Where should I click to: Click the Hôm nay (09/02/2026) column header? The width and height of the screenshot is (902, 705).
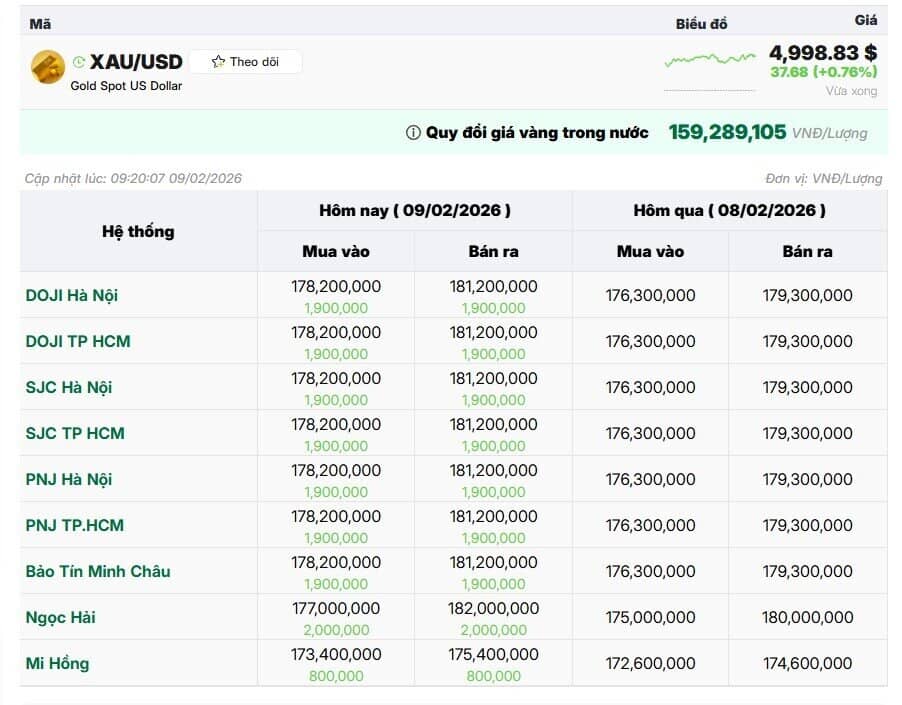[415, 211]
